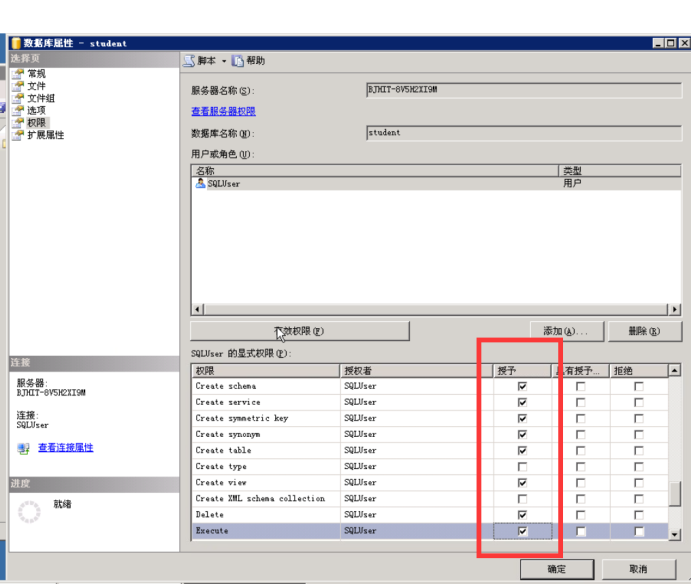The image size is (692, 585).
Task: Click the Help toolbar button
Action: [248, 61]
